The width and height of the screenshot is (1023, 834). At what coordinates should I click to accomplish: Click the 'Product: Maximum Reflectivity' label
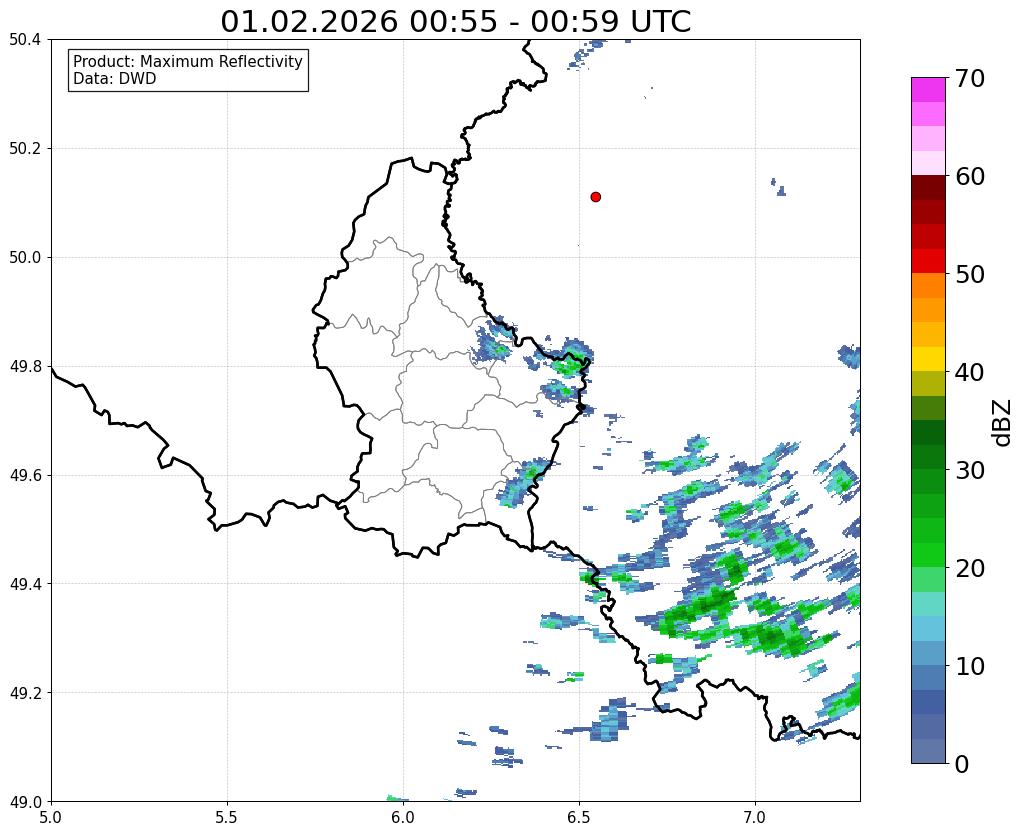188,61
